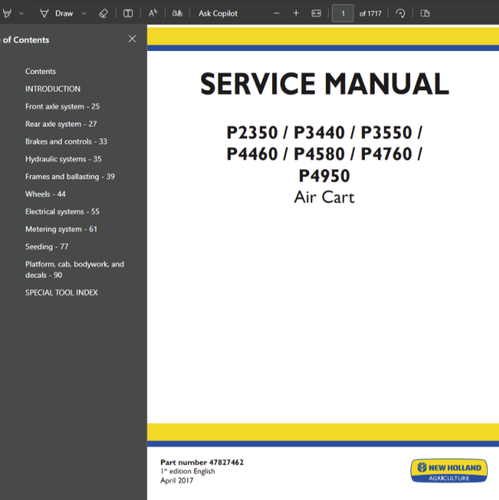Open Hydraulic systems - 35 chapter

63,159
